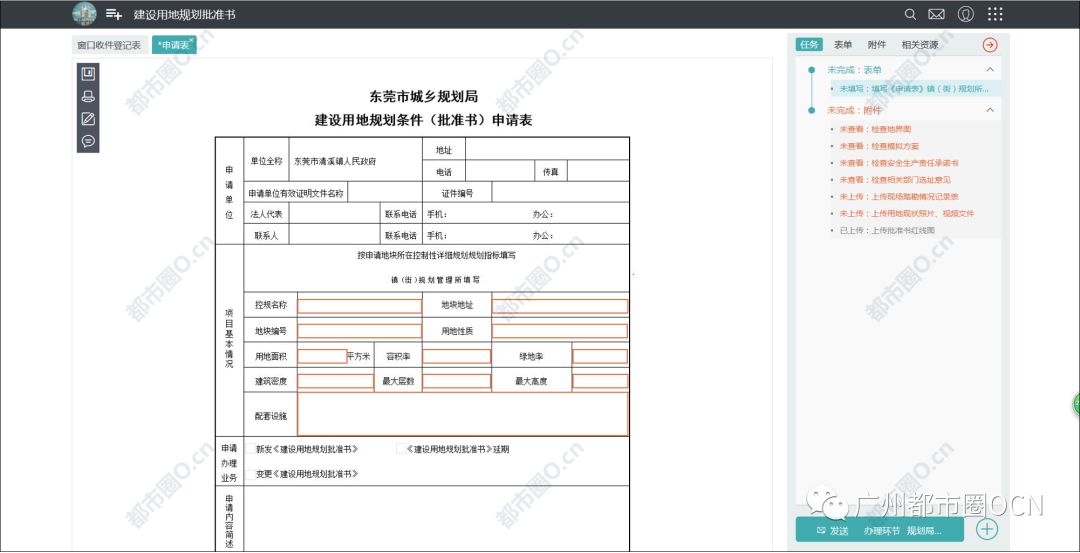The image size is (1080, 553).
Task: Click the 最大高度 input field
Action: click(x=600, y=381)
